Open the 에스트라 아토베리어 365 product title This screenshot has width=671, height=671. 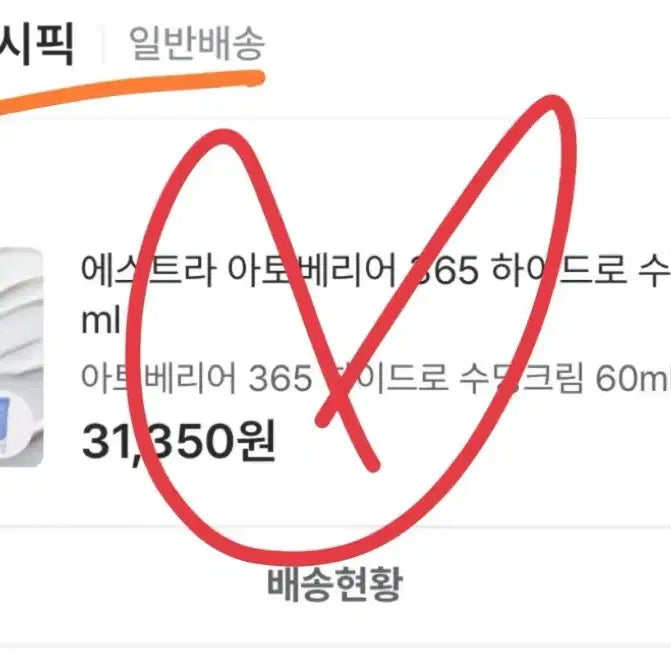[376, 270]
